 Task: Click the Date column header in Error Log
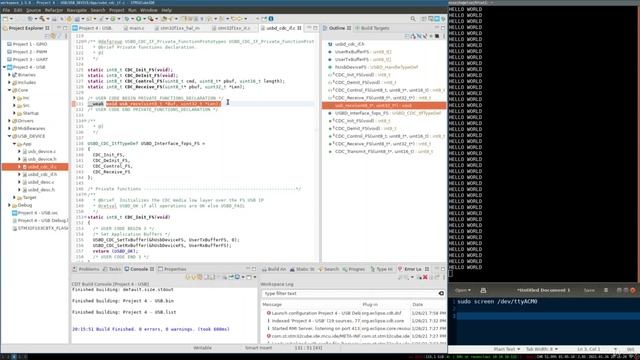[428, 304]
